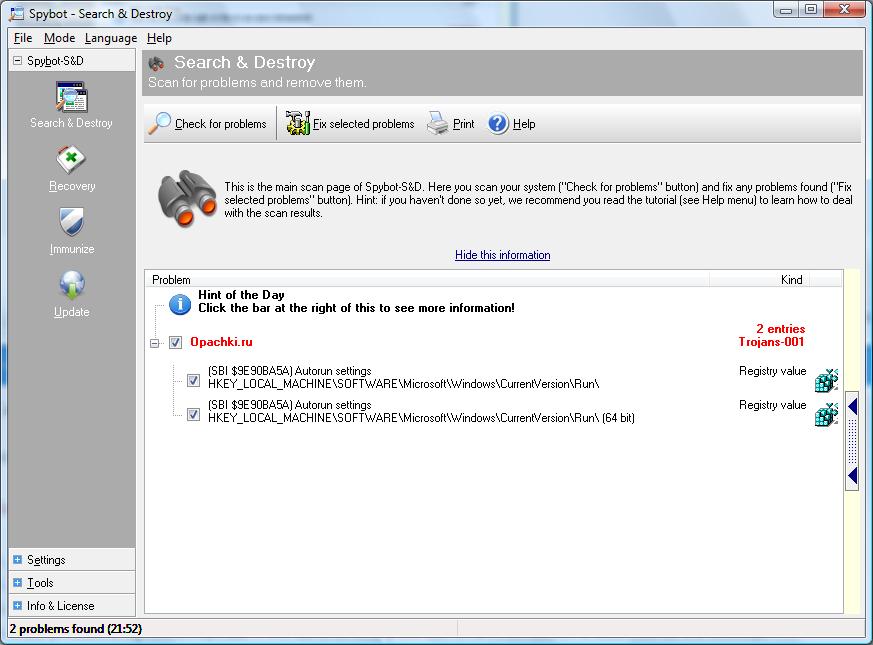Open the Search & Destroy sidebar icon

(71, 97)
